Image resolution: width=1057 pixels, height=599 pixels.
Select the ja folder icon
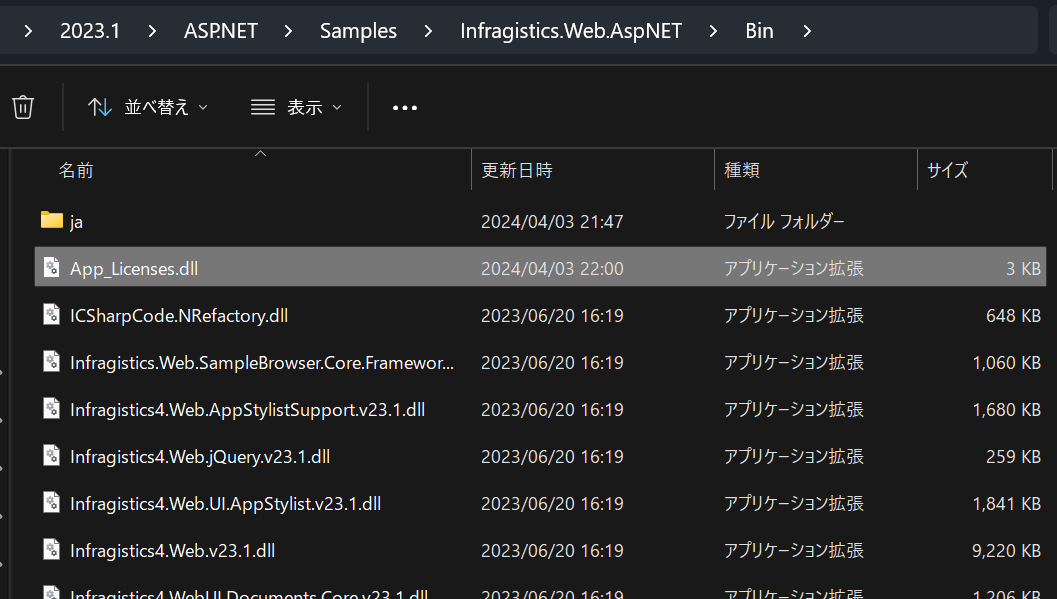click(x=52, y=220)
